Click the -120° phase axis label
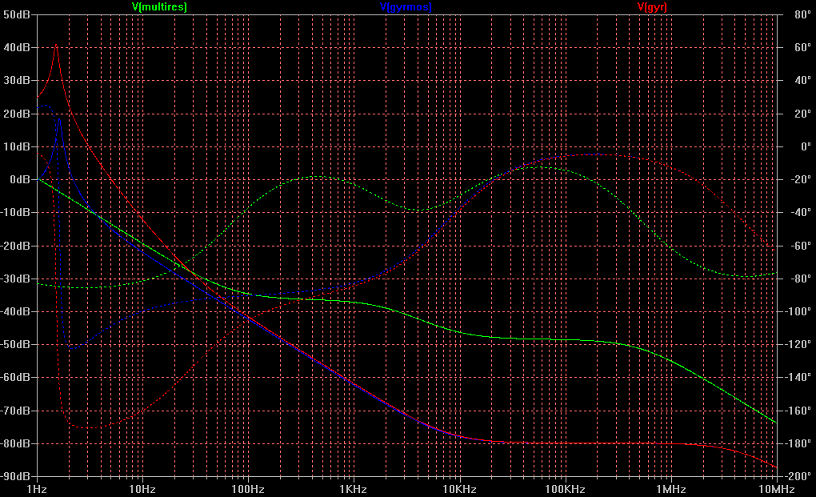 pos(798,345)
